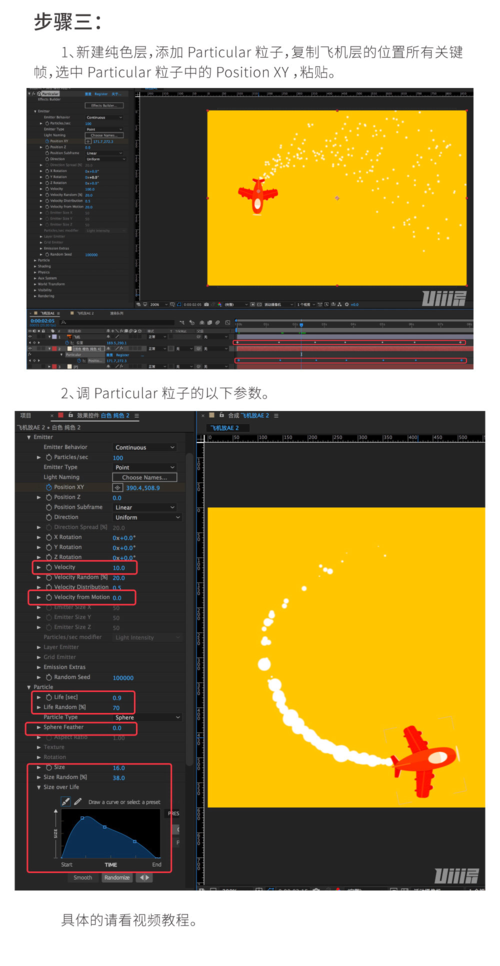500x966 pixels.
Task: Expand Sphere Feather property twirl
Action: tap(39, 728)
